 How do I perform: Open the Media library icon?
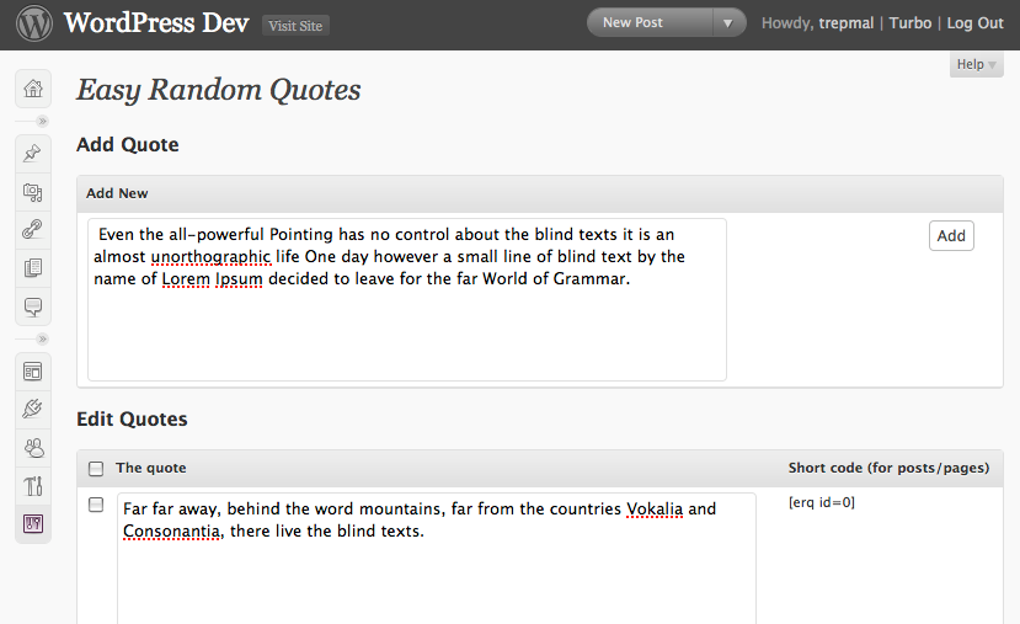(33, 192)
